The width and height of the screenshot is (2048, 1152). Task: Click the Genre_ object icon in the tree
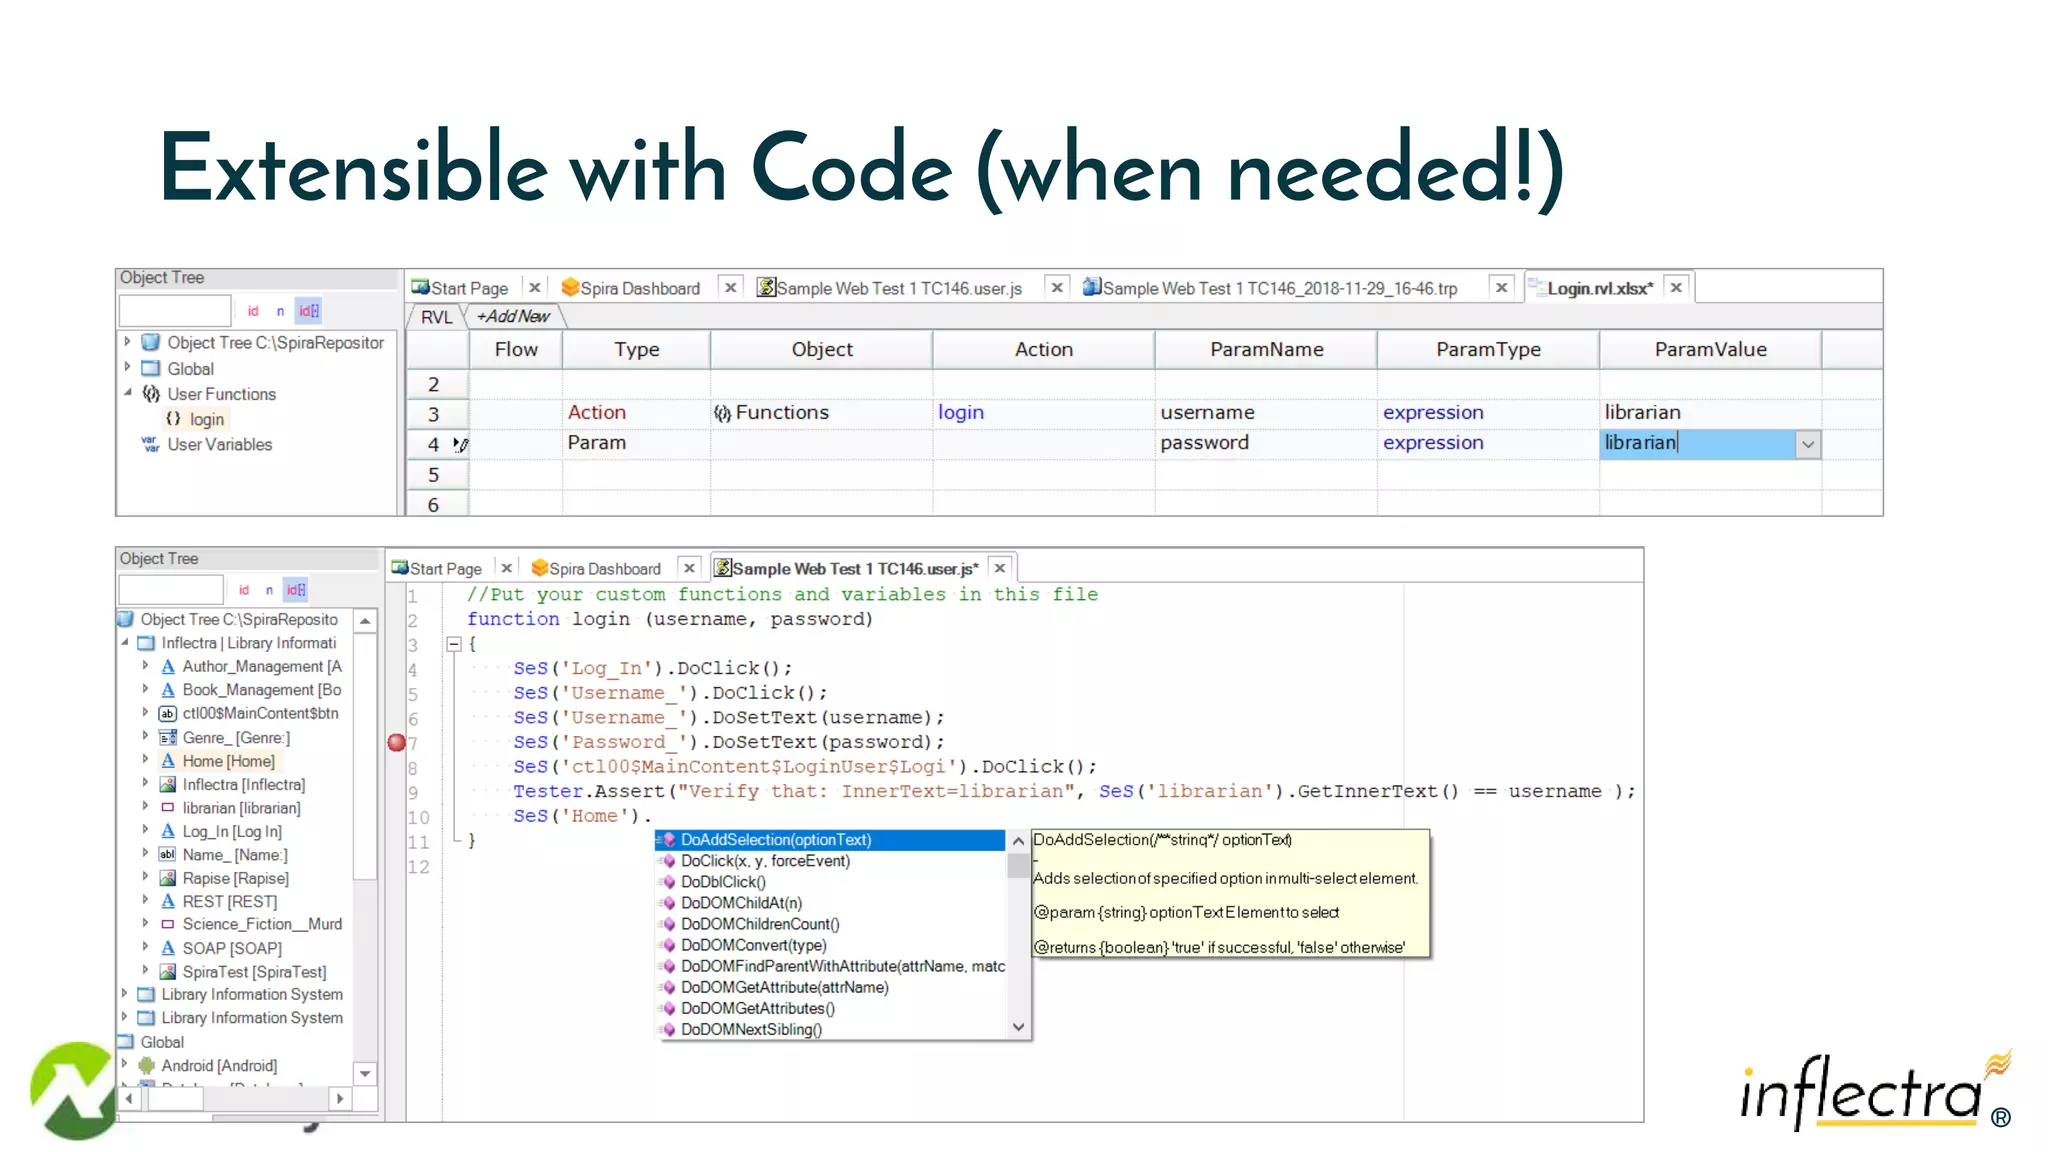click(x=168, y=738)
